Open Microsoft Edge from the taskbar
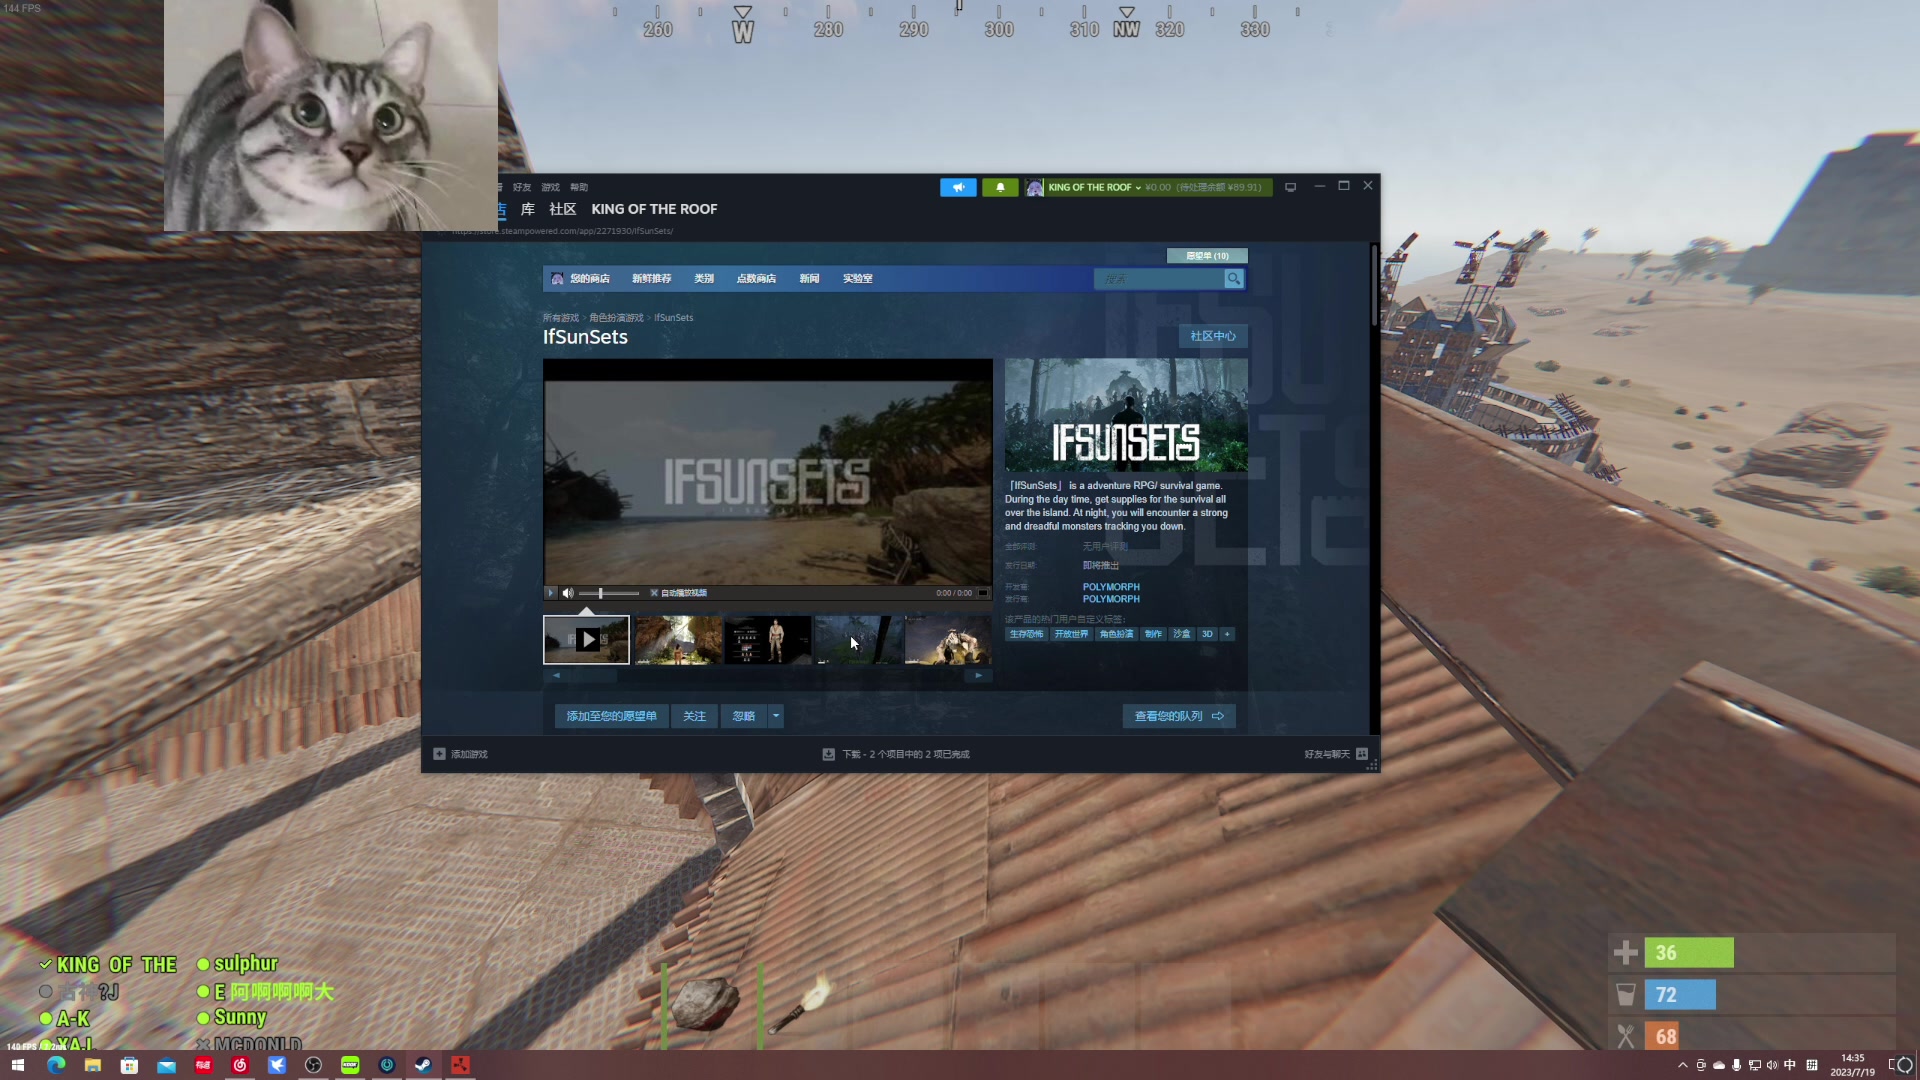 click(x=56, y=1065)
